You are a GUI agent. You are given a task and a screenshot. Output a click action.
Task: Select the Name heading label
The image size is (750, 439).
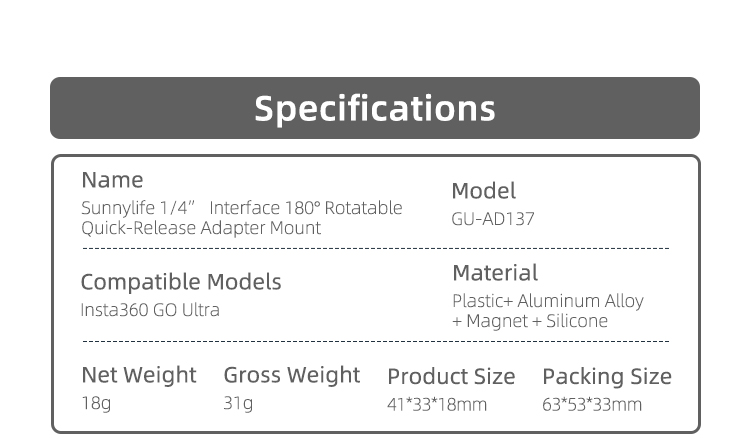(x=112, y=180)
